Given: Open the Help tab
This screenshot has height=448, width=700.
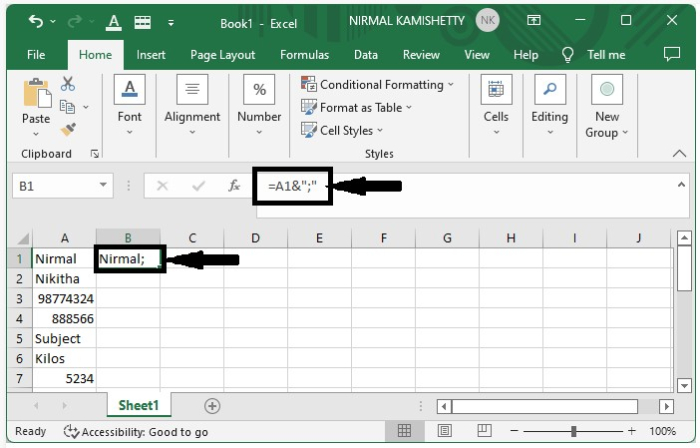Looking at the screenshot, I should (525, 55).
